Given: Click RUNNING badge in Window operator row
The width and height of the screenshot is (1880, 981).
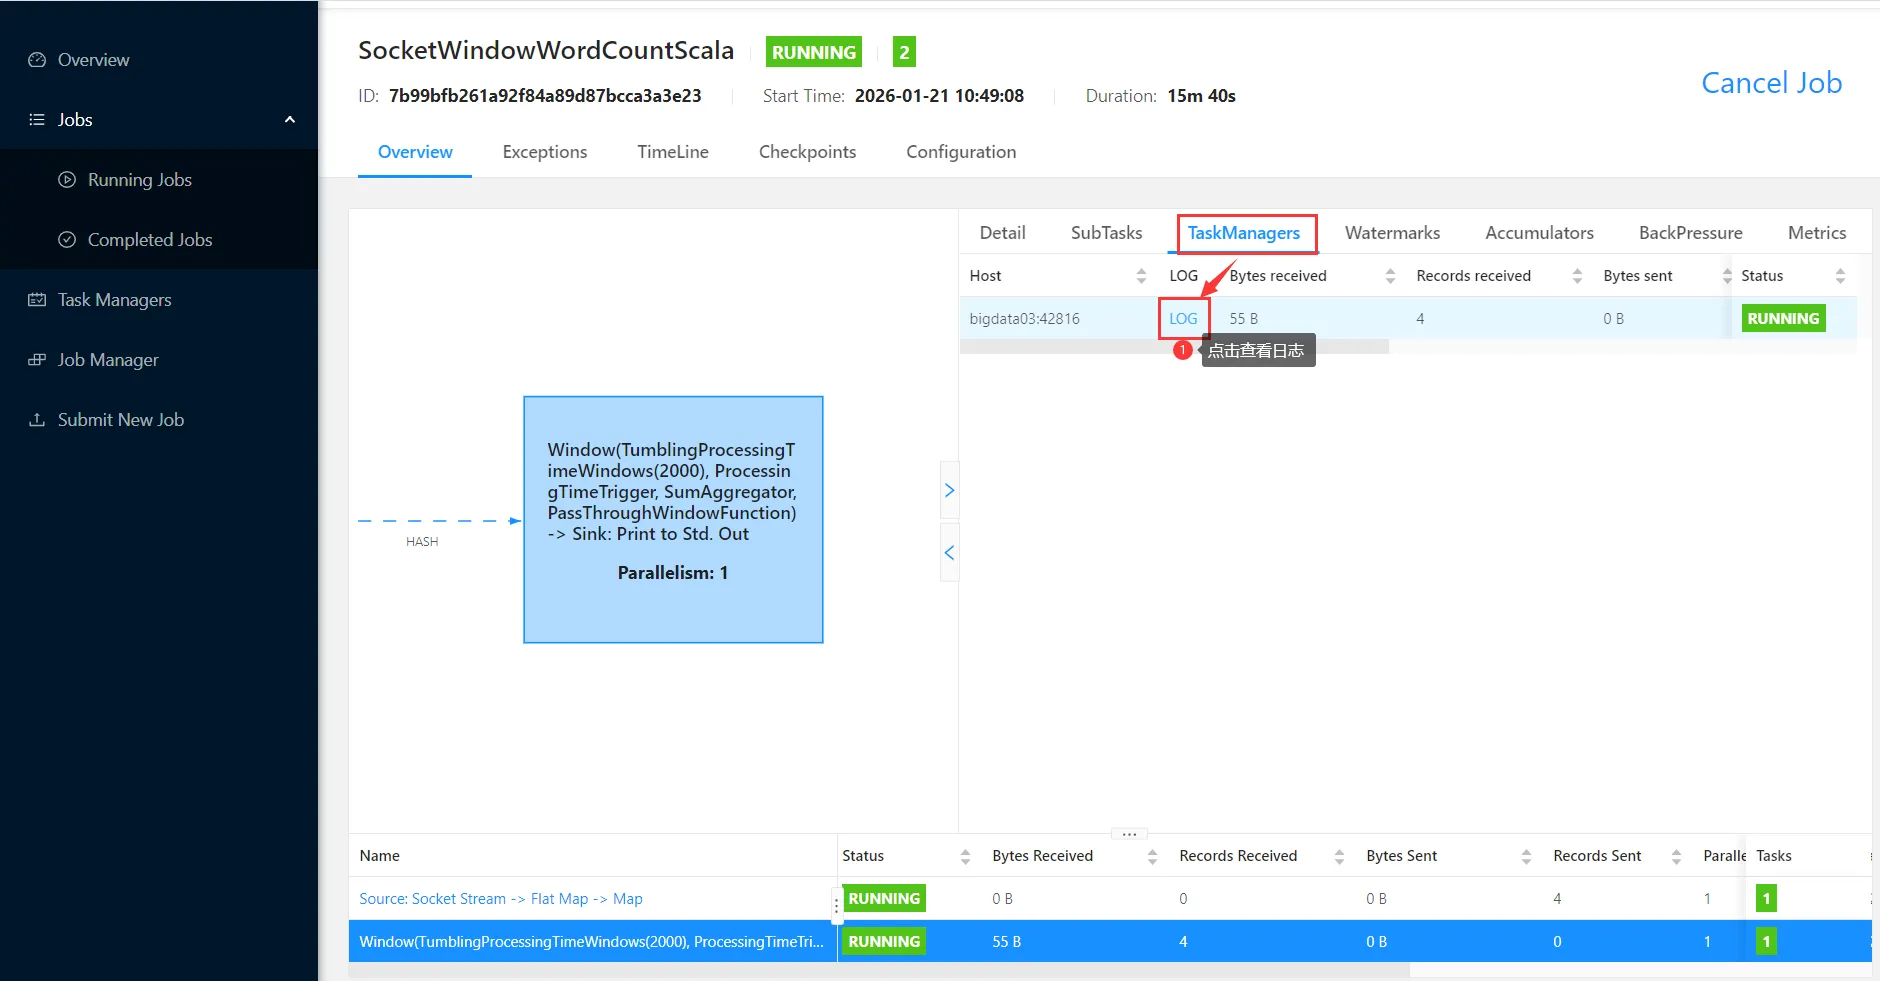Looking at the screenshot, I should click(x=884, y=942).
